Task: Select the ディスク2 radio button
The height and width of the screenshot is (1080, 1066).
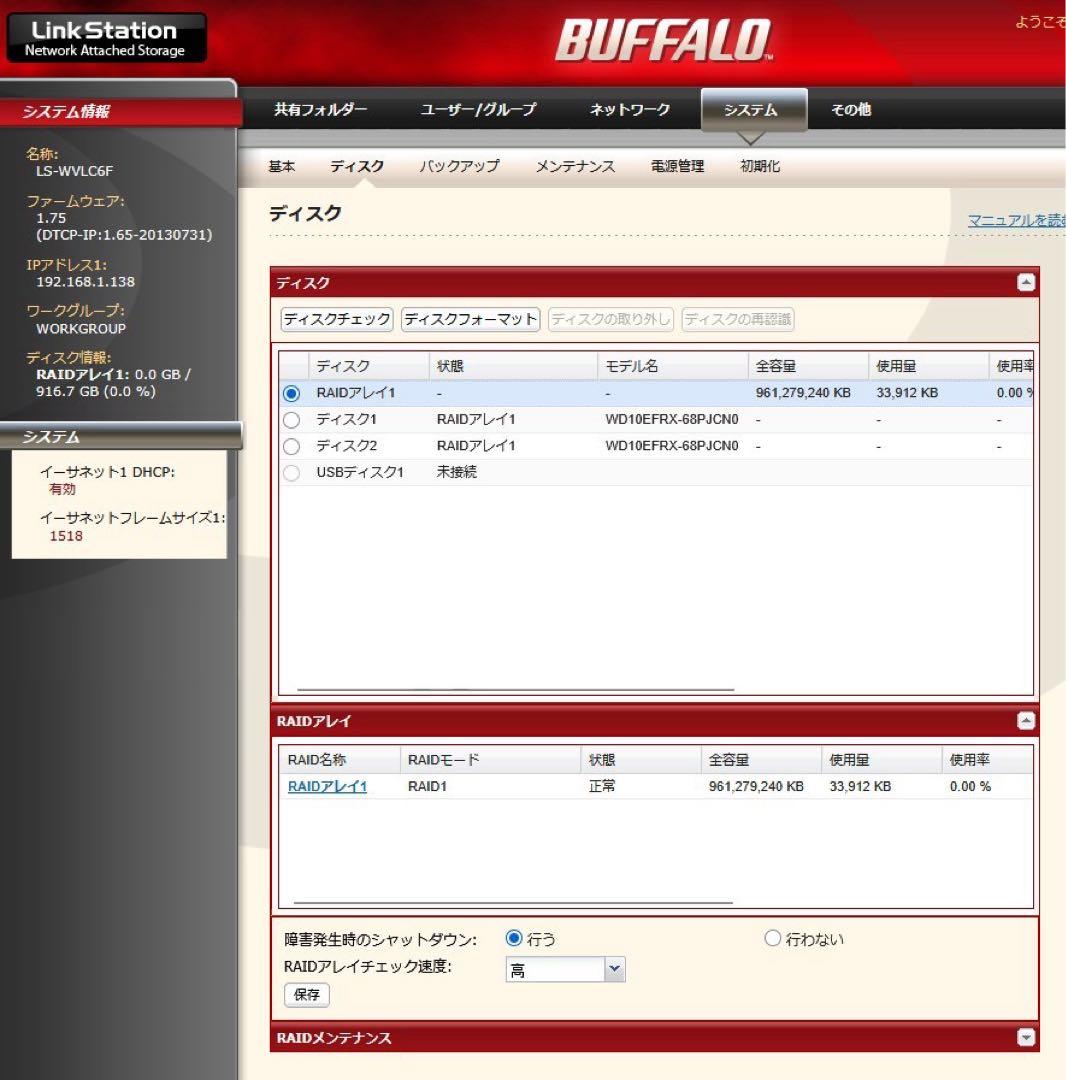Action: click(291, 445)
